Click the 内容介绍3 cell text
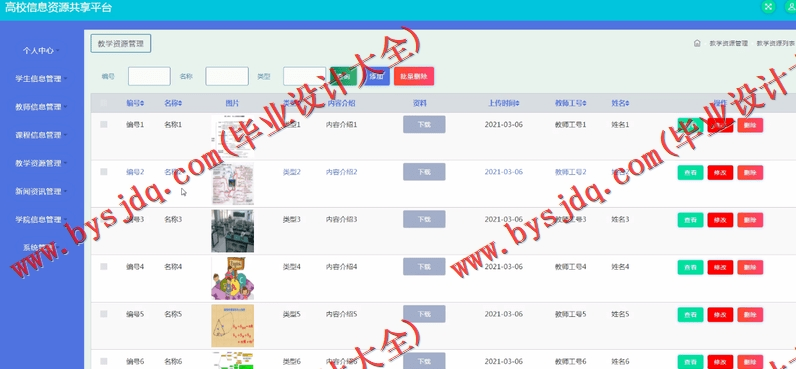This screenshot has height=369, width=796. click(342, 219)
